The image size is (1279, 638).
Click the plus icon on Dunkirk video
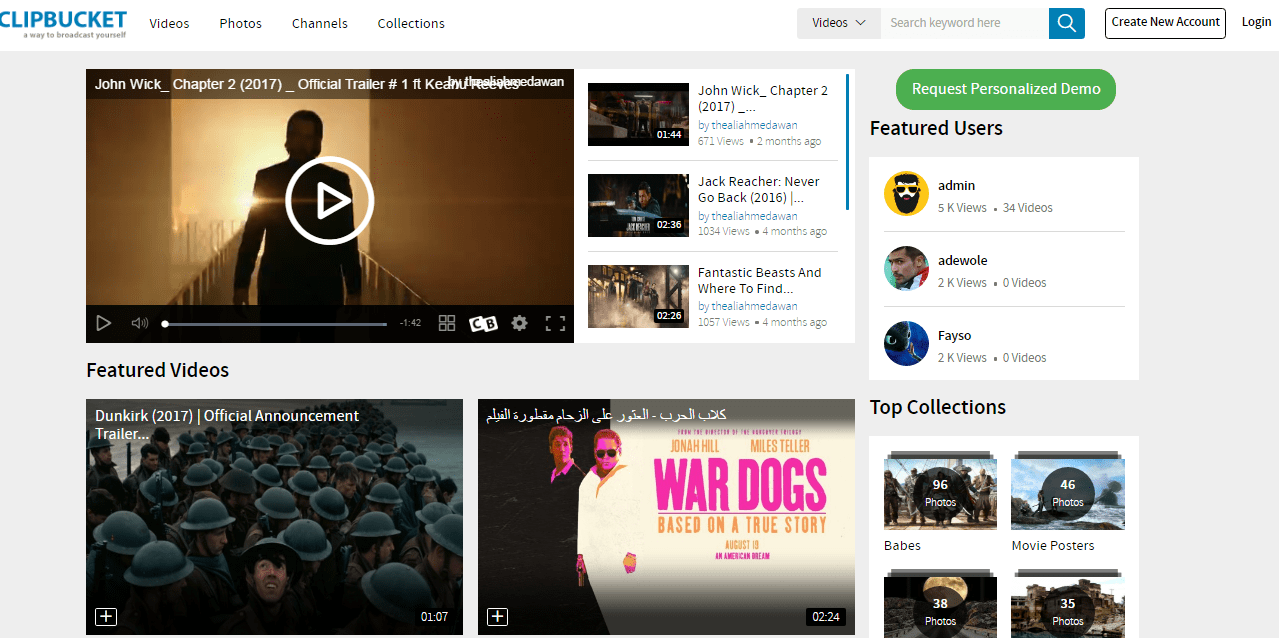coord(106,617)
